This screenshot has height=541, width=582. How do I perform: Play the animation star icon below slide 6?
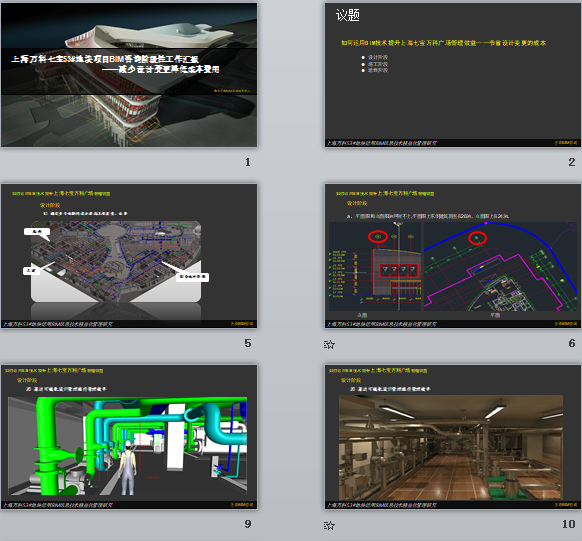pyautogui.click(x=329, y=345)
